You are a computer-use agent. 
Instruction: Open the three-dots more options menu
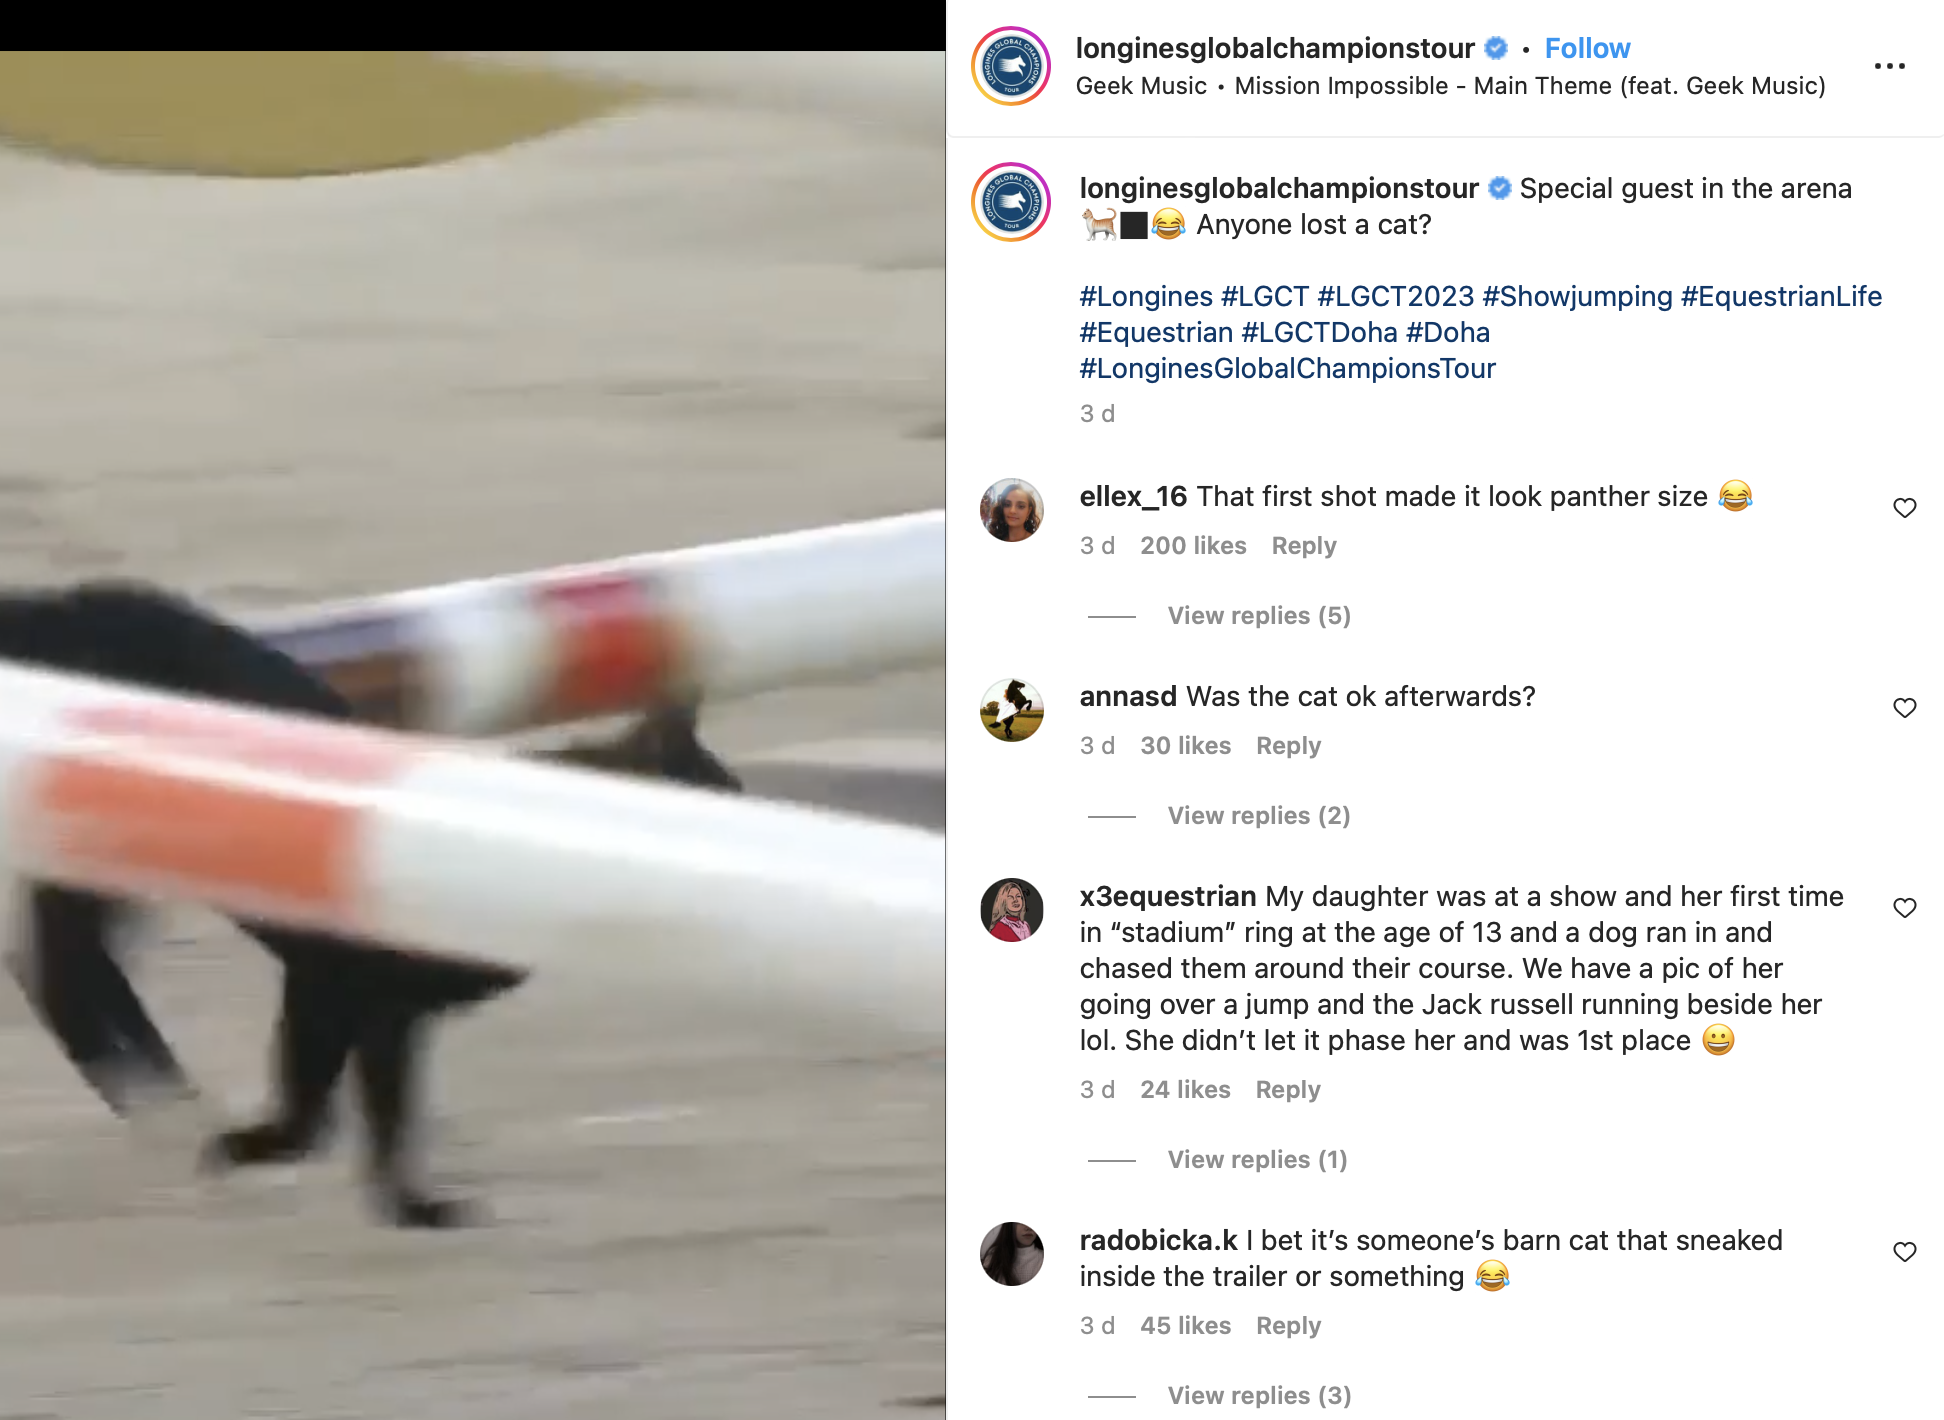point(1889,66)
